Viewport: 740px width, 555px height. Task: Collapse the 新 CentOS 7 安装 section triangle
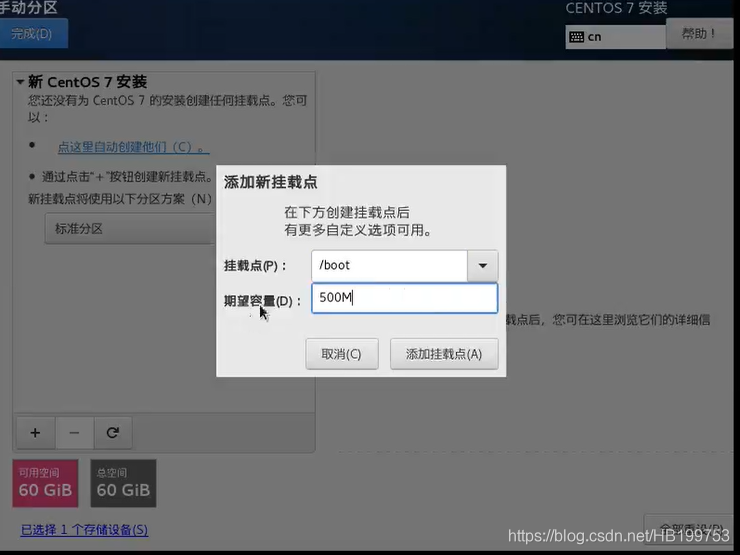pyautogui.click(x=20, y=82)
